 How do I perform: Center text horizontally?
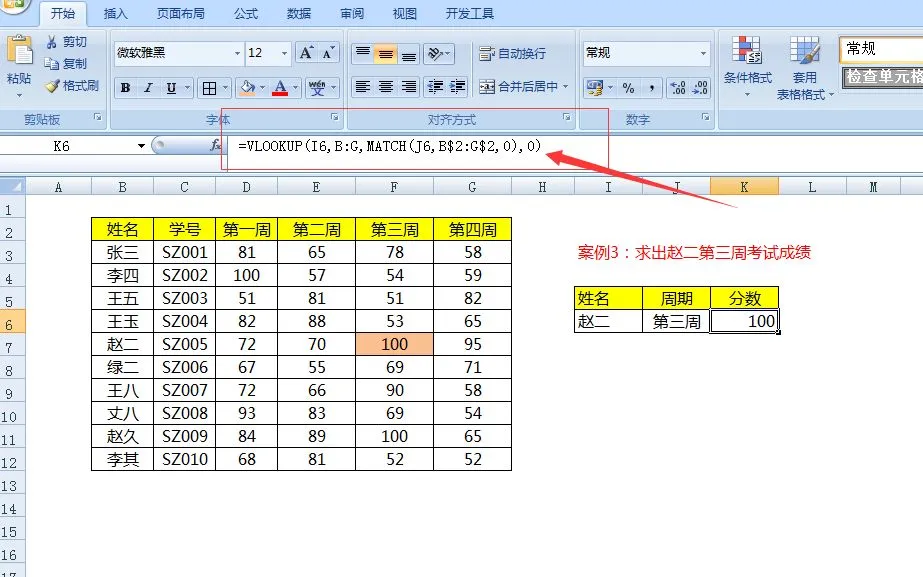(x=386, y=87)
